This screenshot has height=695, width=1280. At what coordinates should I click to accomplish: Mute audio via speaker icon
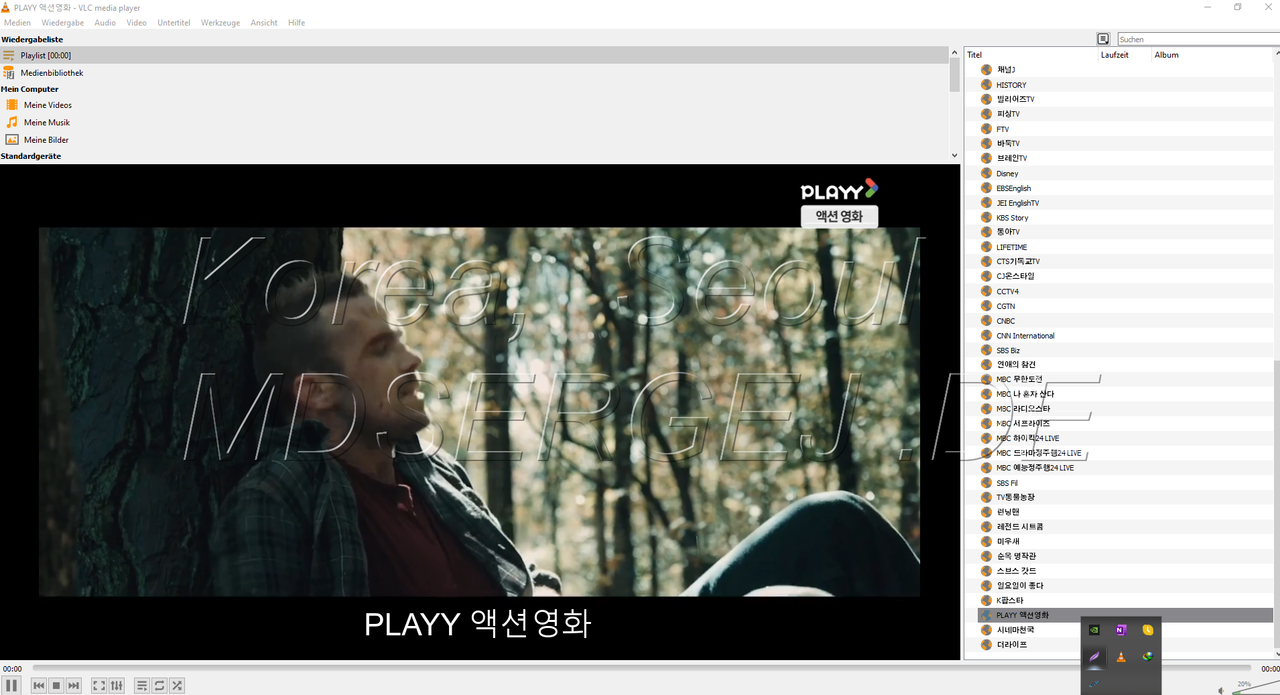click(1221, 690)
